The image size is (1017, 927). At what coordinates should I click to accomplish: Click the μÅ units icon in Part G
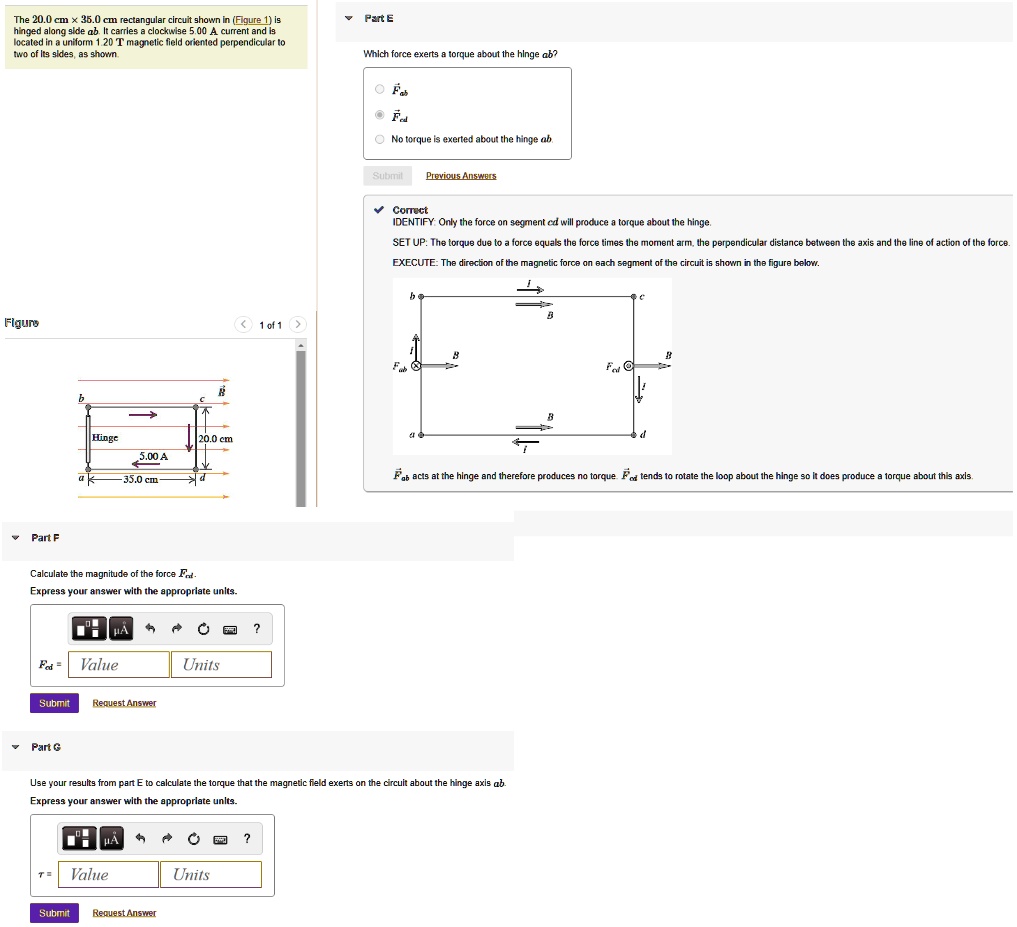coord(110,838)
